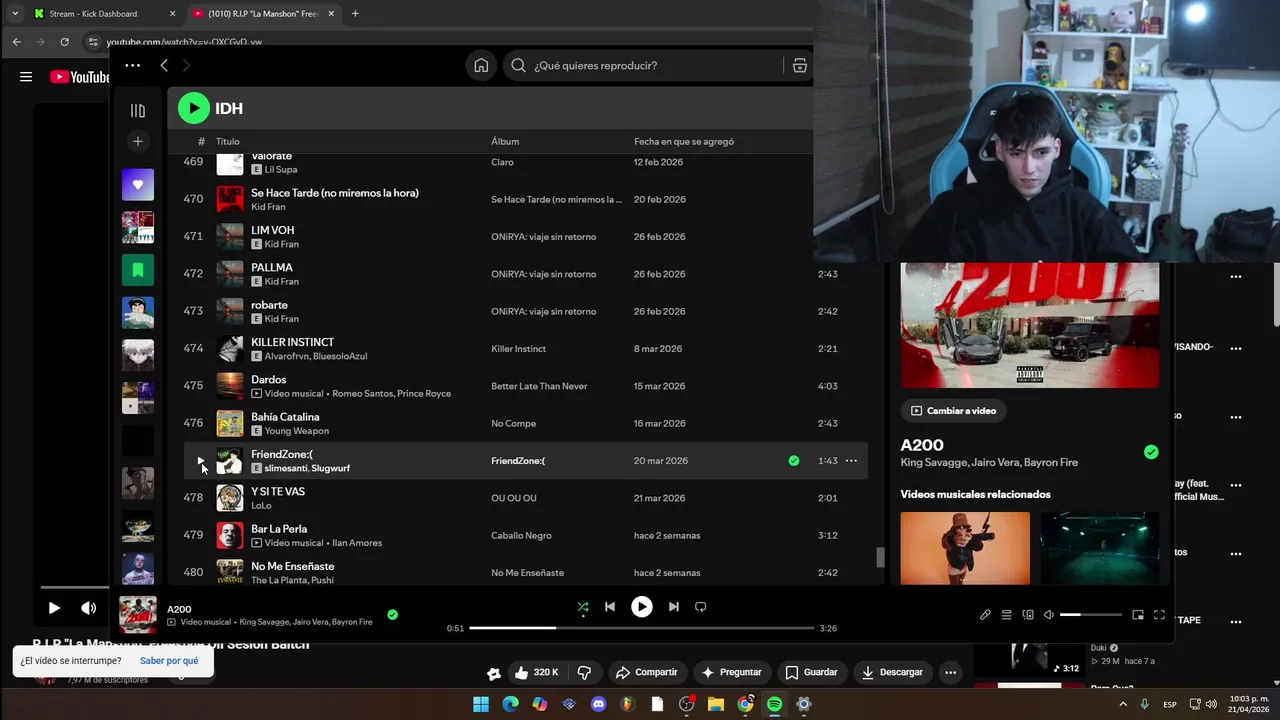Open Spotify miniplayer icon
Viewport: 1280px width, 720px height.
tap(1138, 615)
